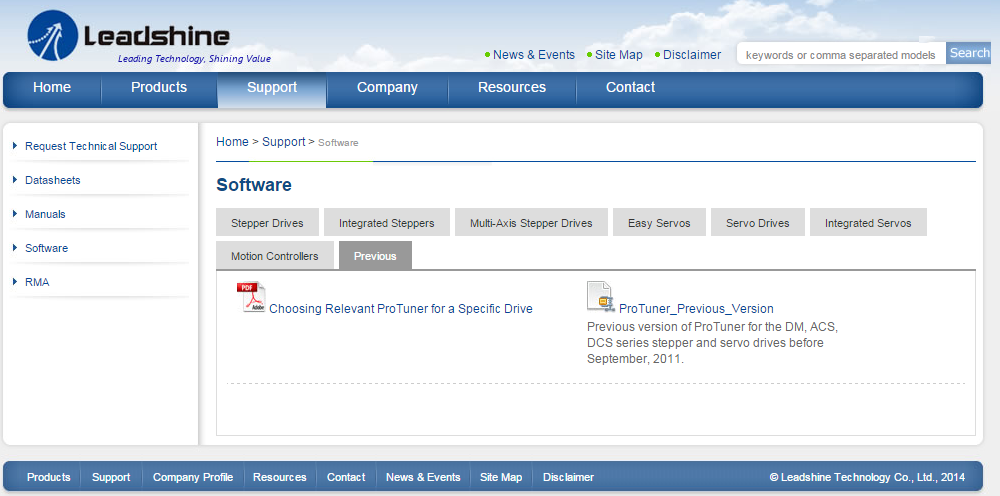Open Request Technical Support in sidebar

coord(91,146)
